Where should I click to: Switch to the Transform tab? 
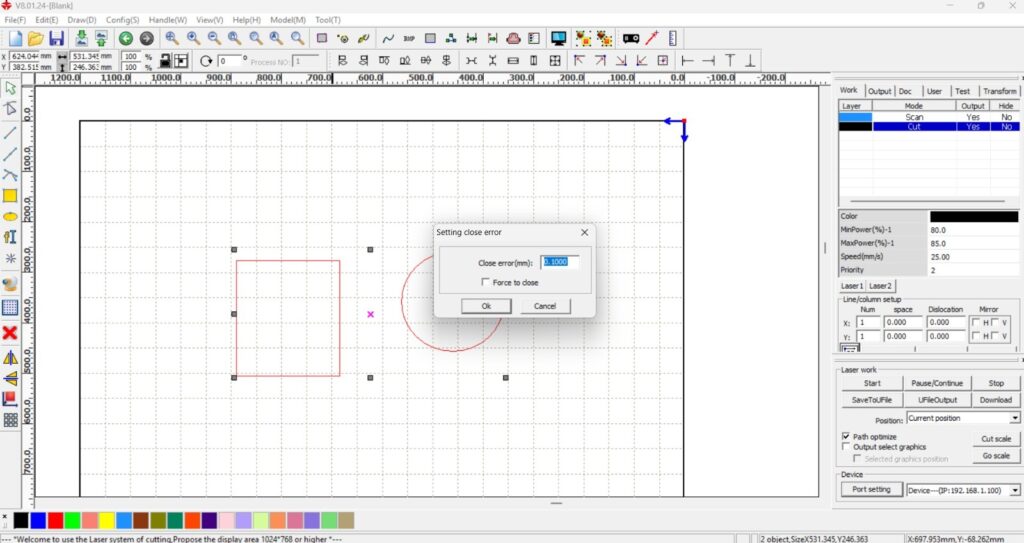click(x=999, y=91)
